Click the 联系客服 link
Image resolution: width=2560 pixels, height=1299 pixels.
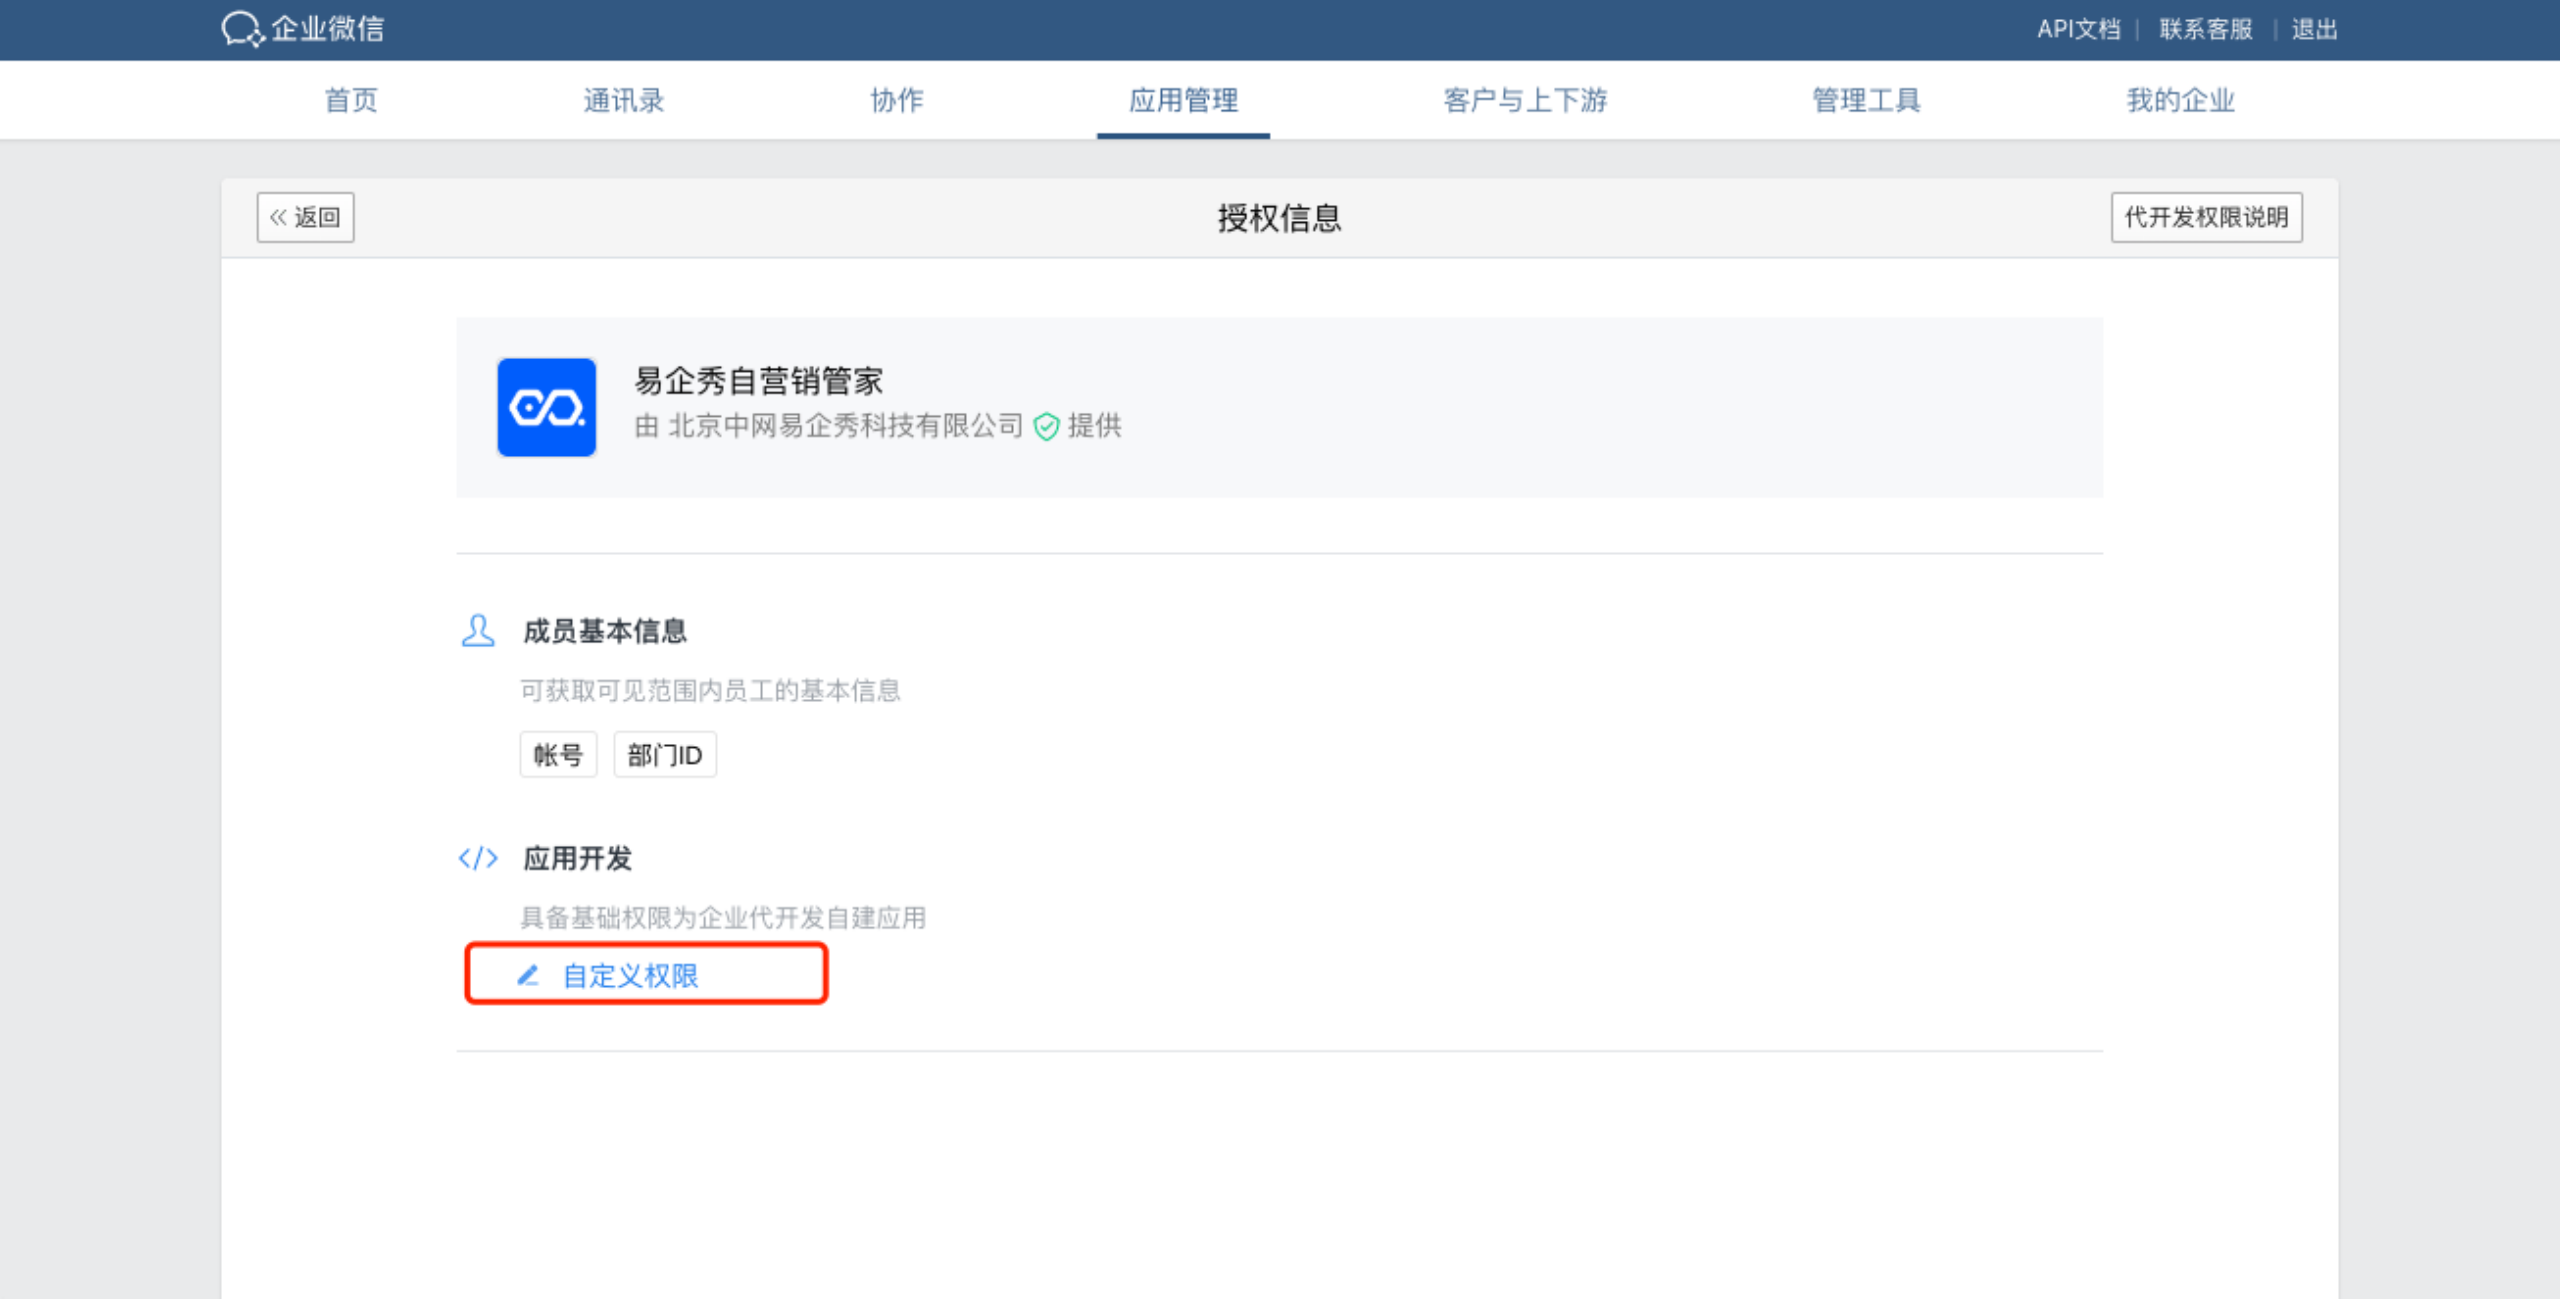(2206, 29)
